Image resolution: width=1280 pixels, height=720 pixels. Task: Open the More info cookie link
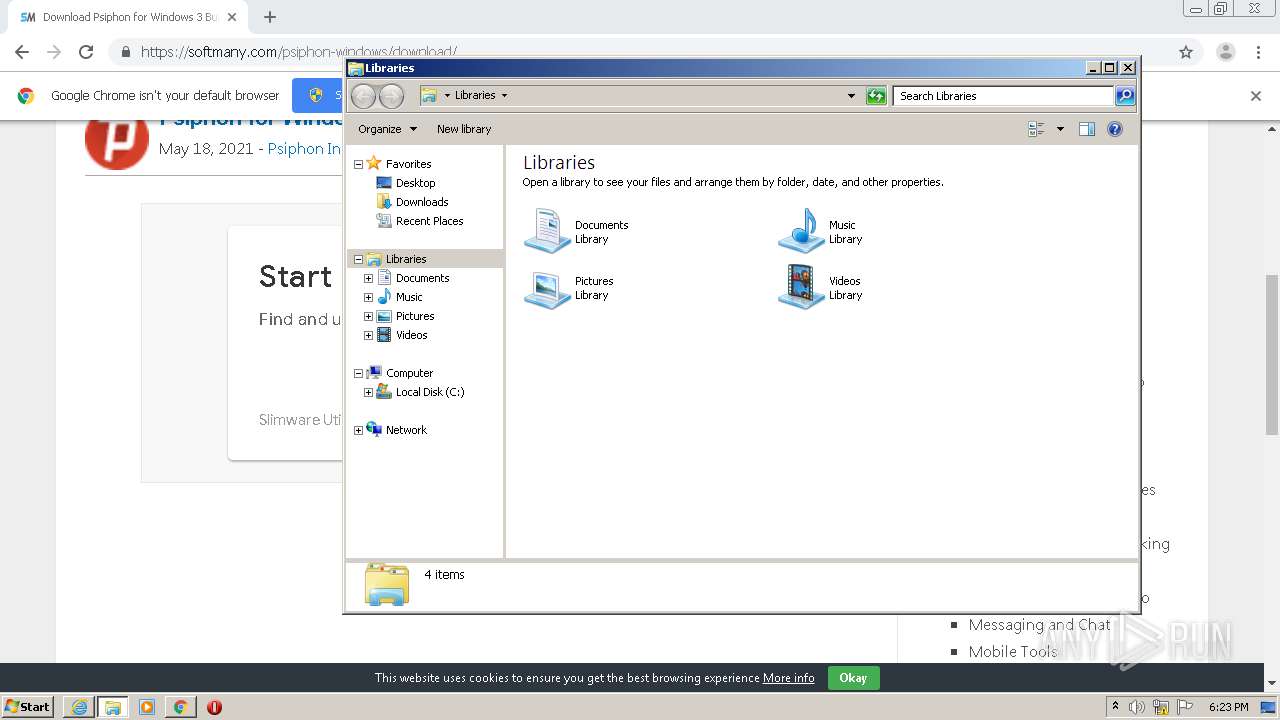[x=788, y=678]
